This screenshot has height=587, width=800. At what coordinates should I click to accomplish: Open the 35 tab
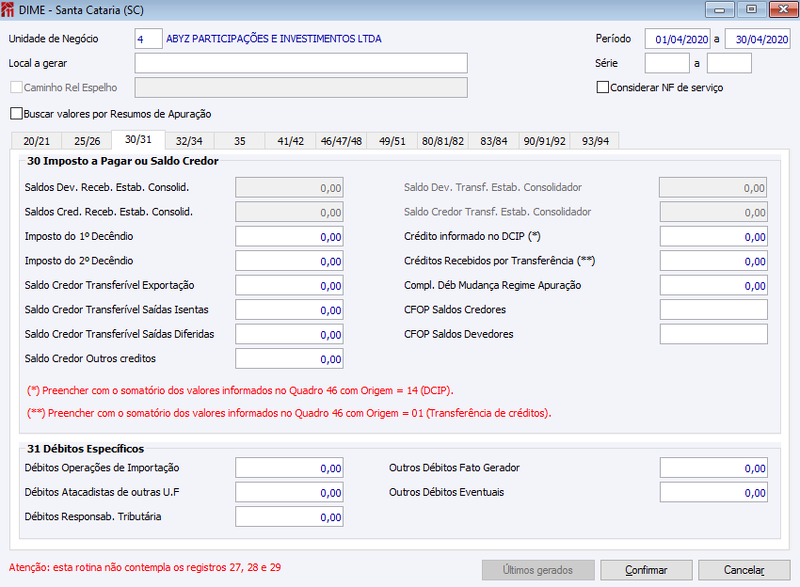(x=240, y=141)
